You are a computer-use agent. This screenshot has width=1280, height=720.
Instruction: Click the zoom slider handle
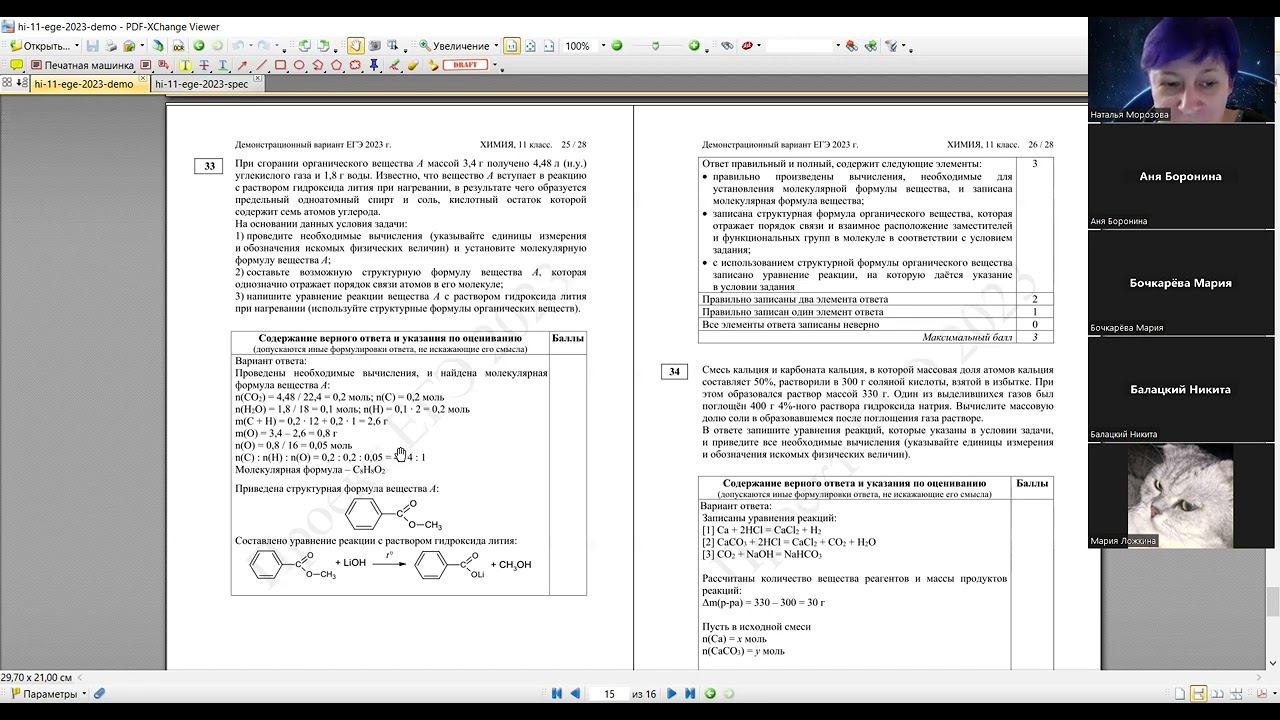[655, 46]
